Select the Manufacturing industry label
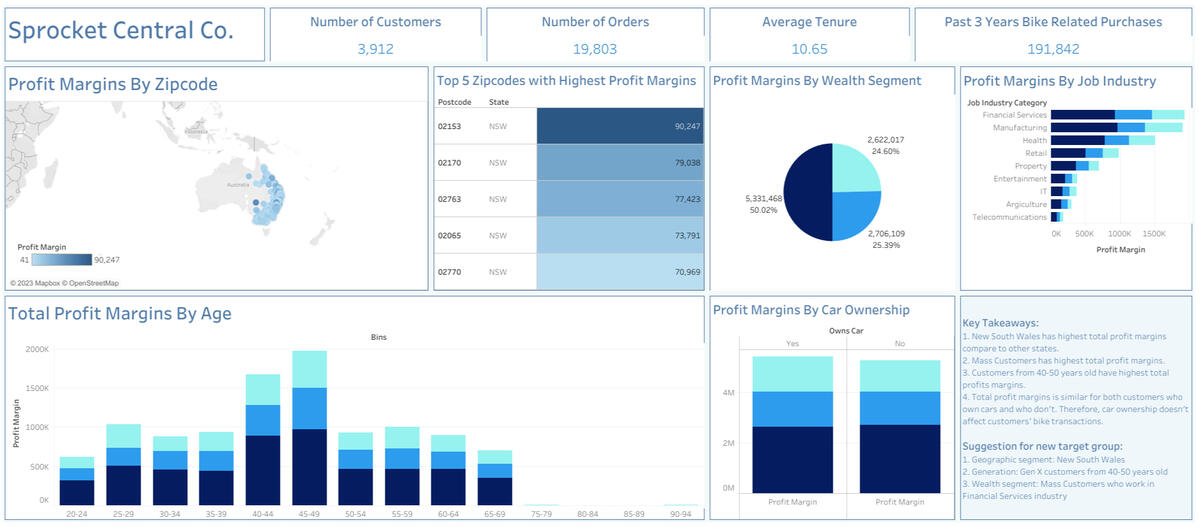The width and height of the screenshot is (1199, 527). [1019, 128]
